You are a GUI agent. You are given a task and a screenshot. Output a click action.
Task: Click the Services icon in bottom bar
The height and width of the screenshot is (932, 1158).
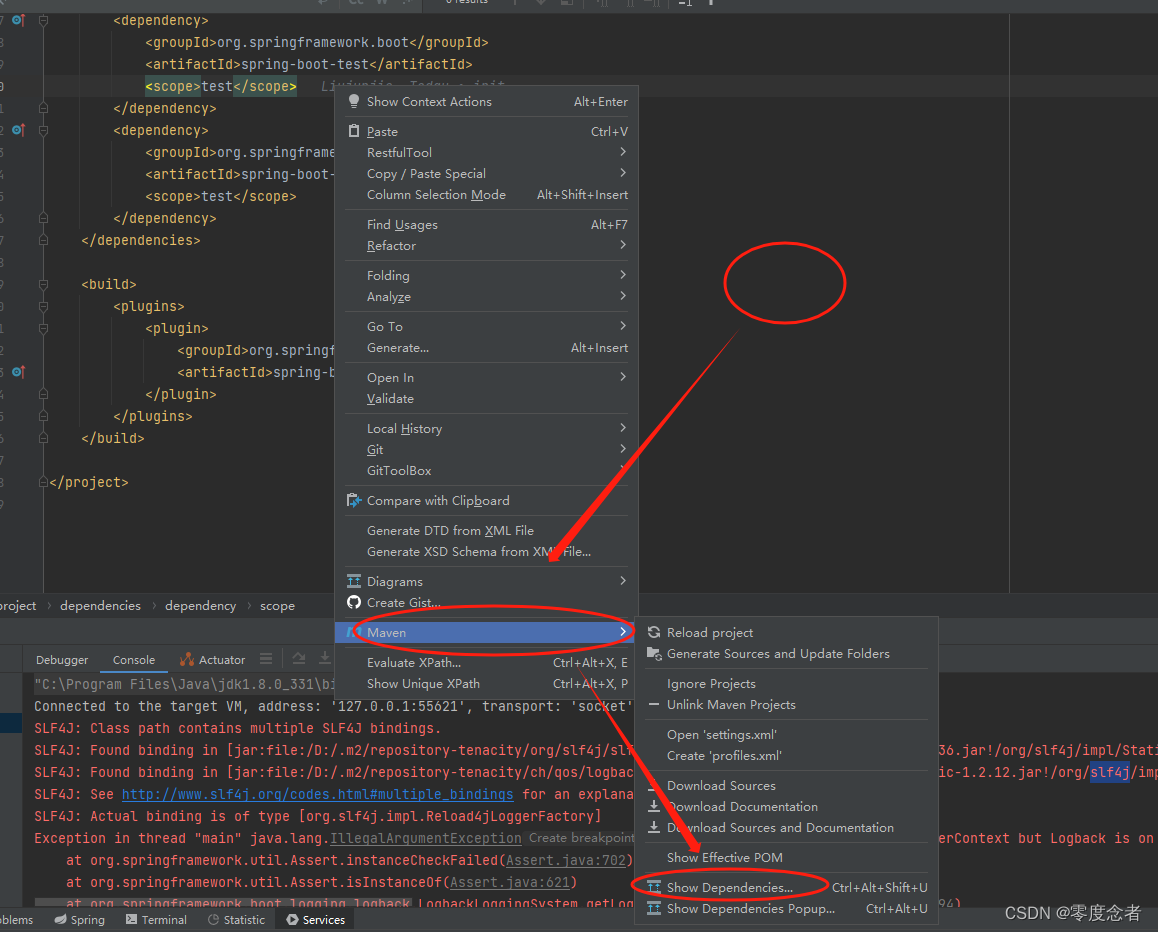coord(292,919)
